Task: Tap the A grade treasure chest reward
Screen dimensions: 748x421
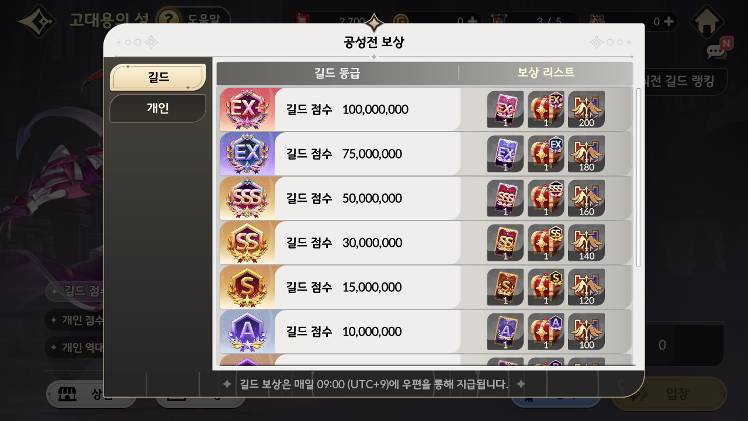Action: click(546, 331)
